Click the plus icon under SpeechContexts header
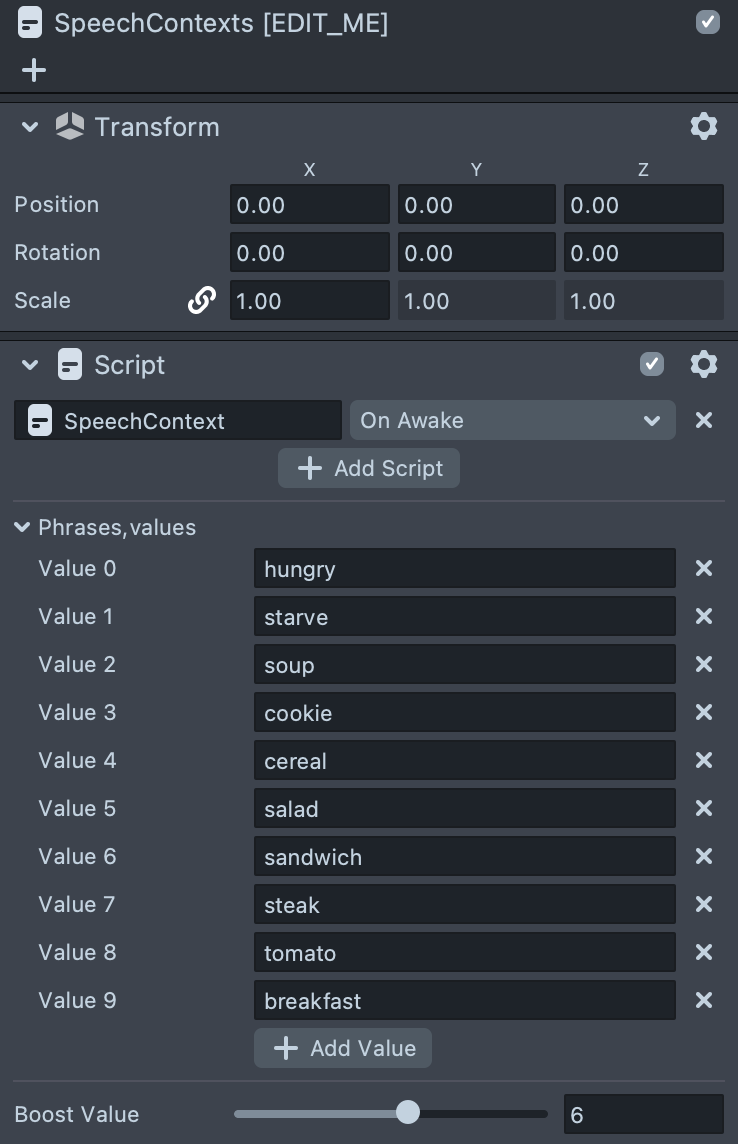Viewport: 738px width, 1144px height. [34, 70]
